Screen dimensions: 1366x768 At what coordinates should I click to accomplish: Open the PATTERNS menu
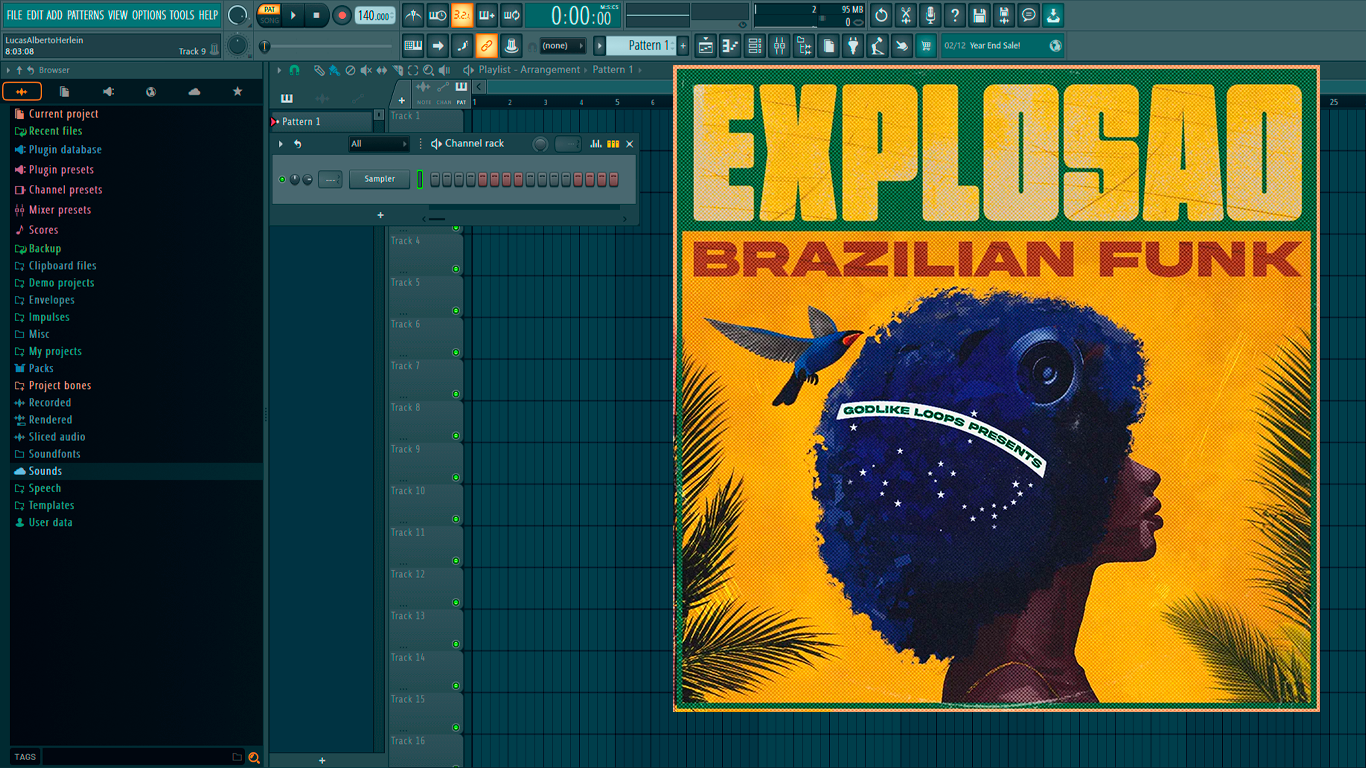coord(85,15)
